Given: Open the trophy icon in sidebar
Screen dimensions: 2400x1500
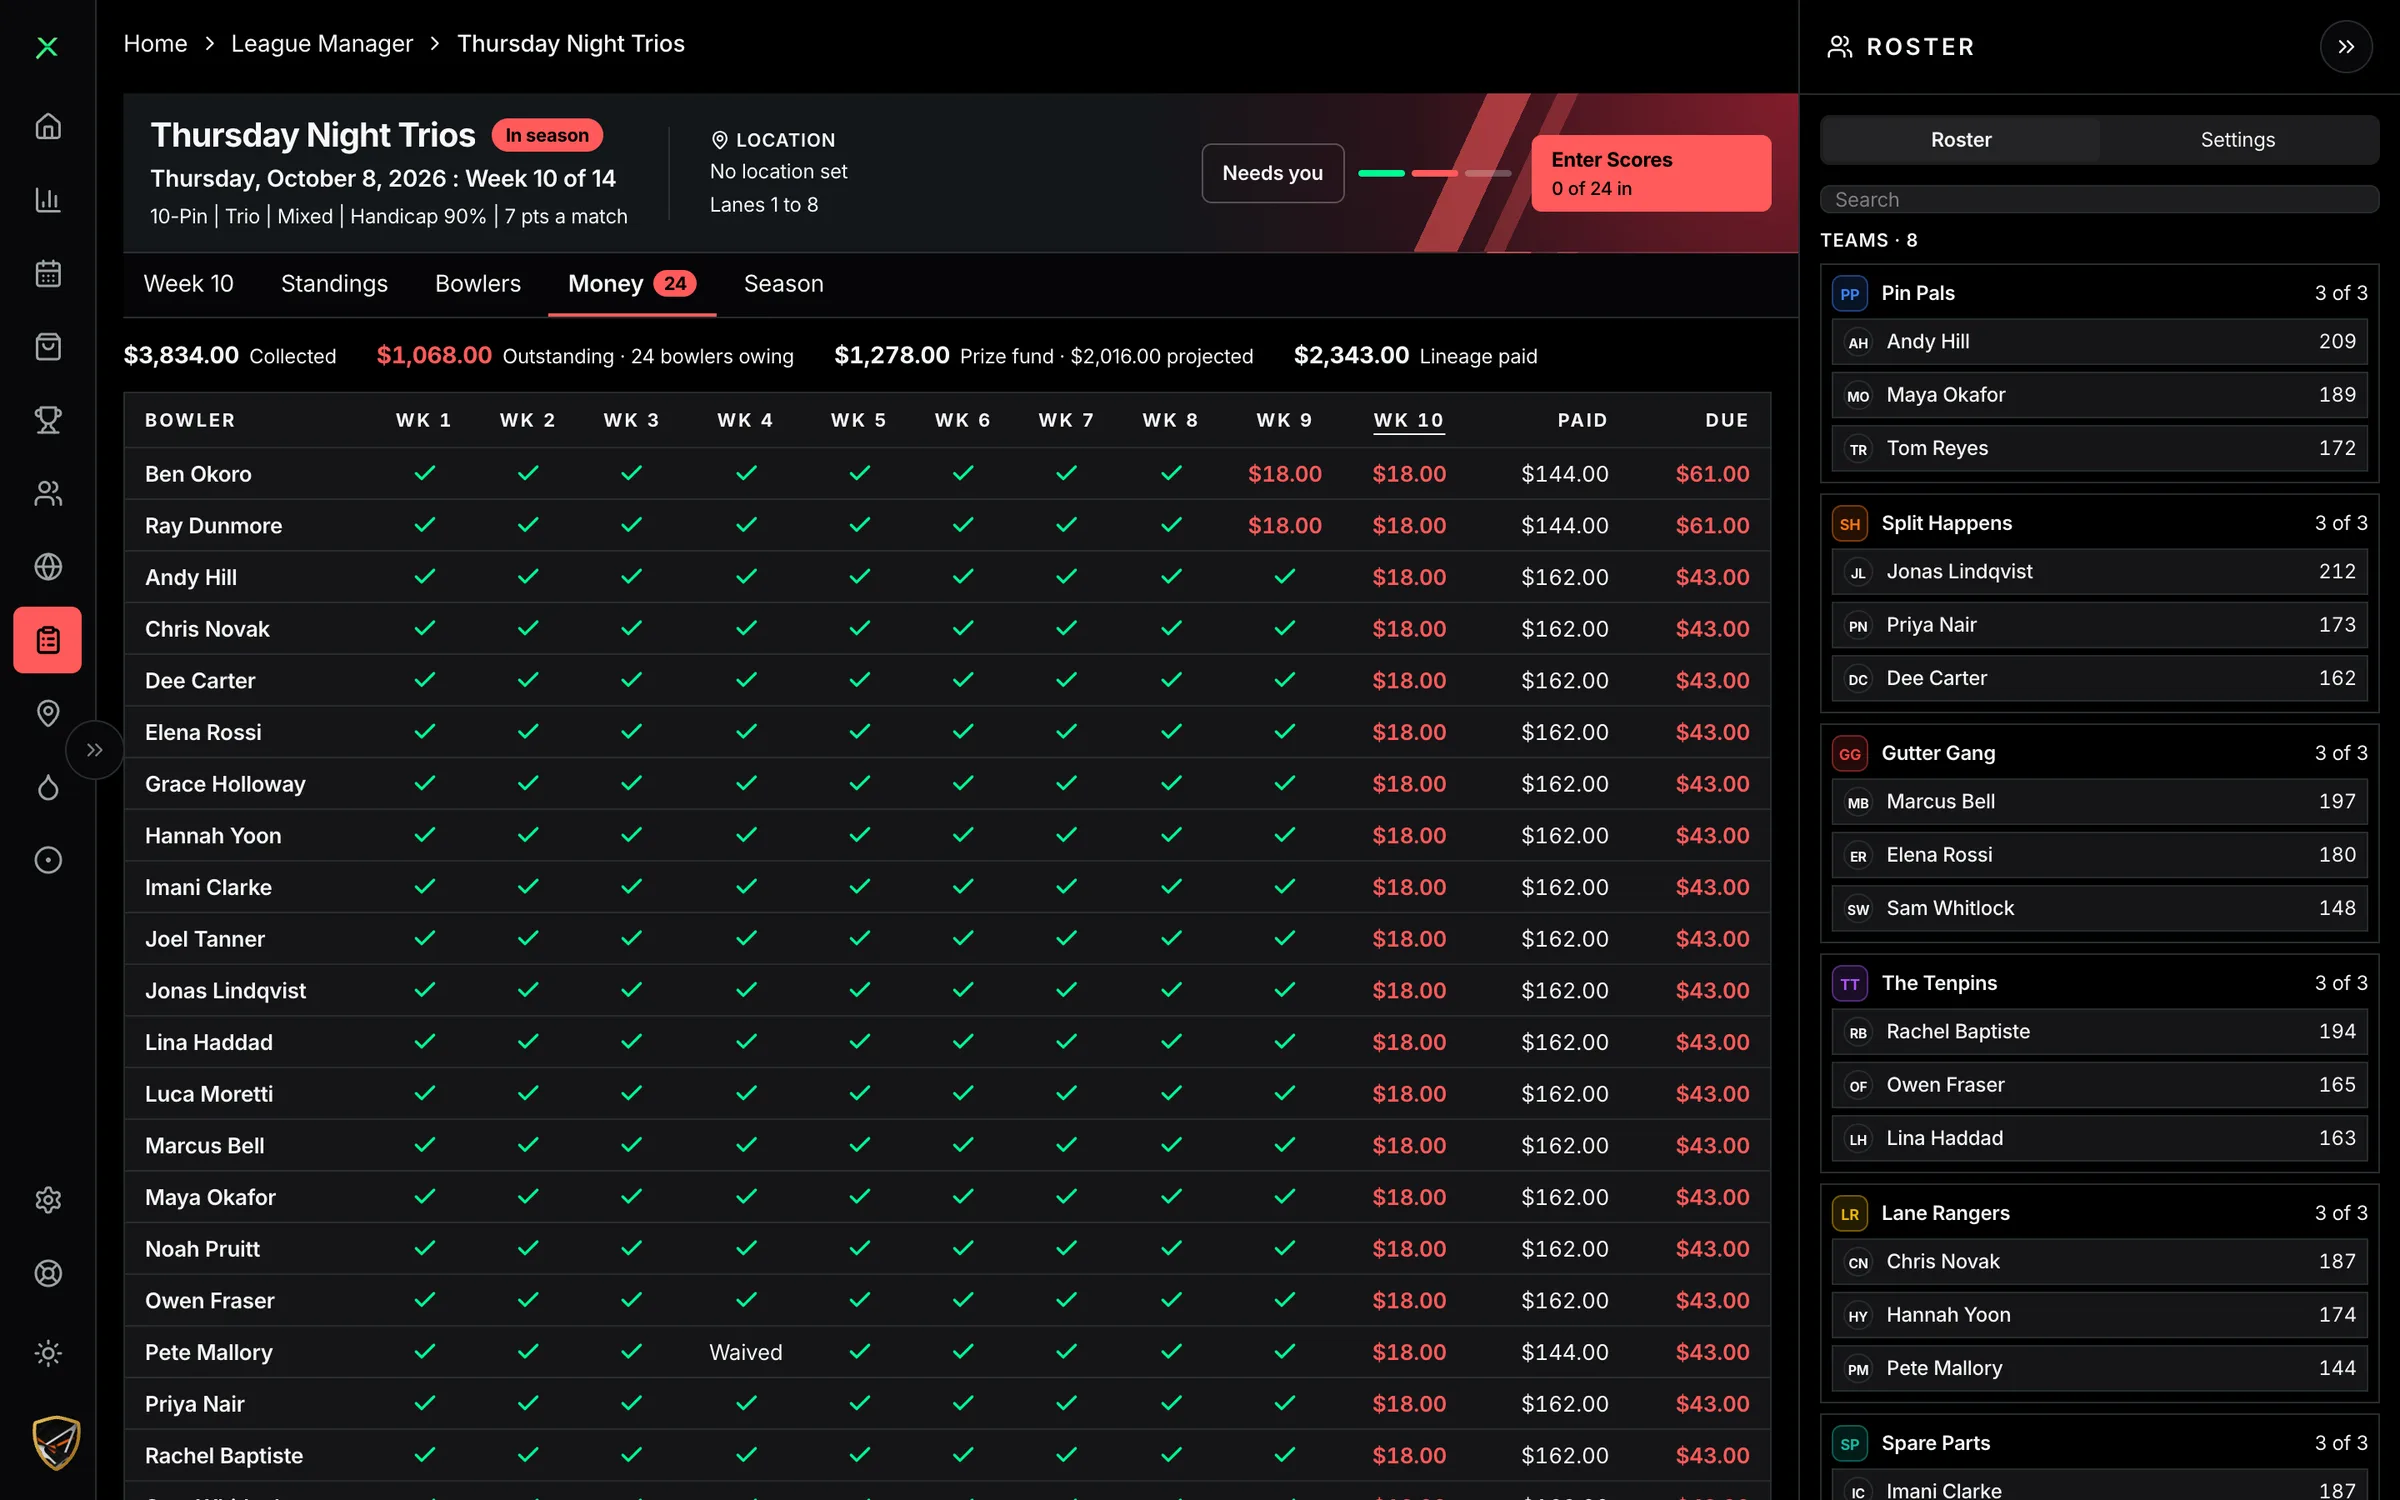Looking at the screenshot, I should [48, 420].
